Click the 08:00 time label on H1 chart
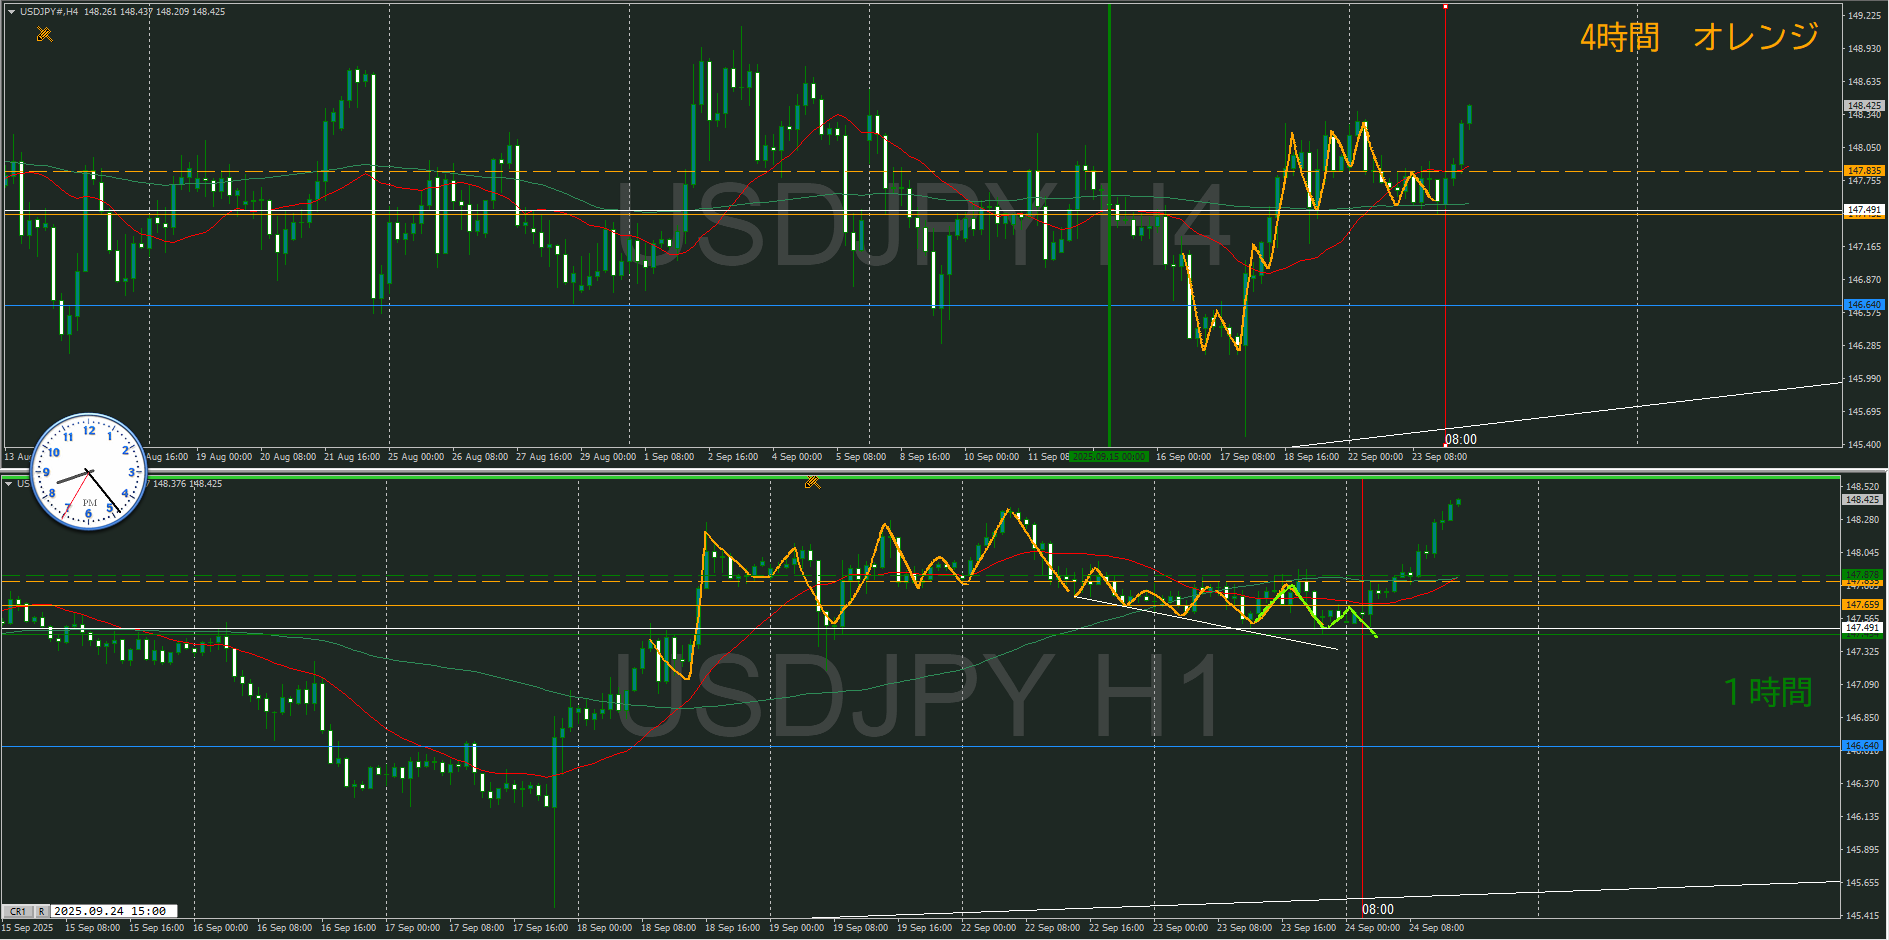1889x940 pixels. (x=1377, y=909)
